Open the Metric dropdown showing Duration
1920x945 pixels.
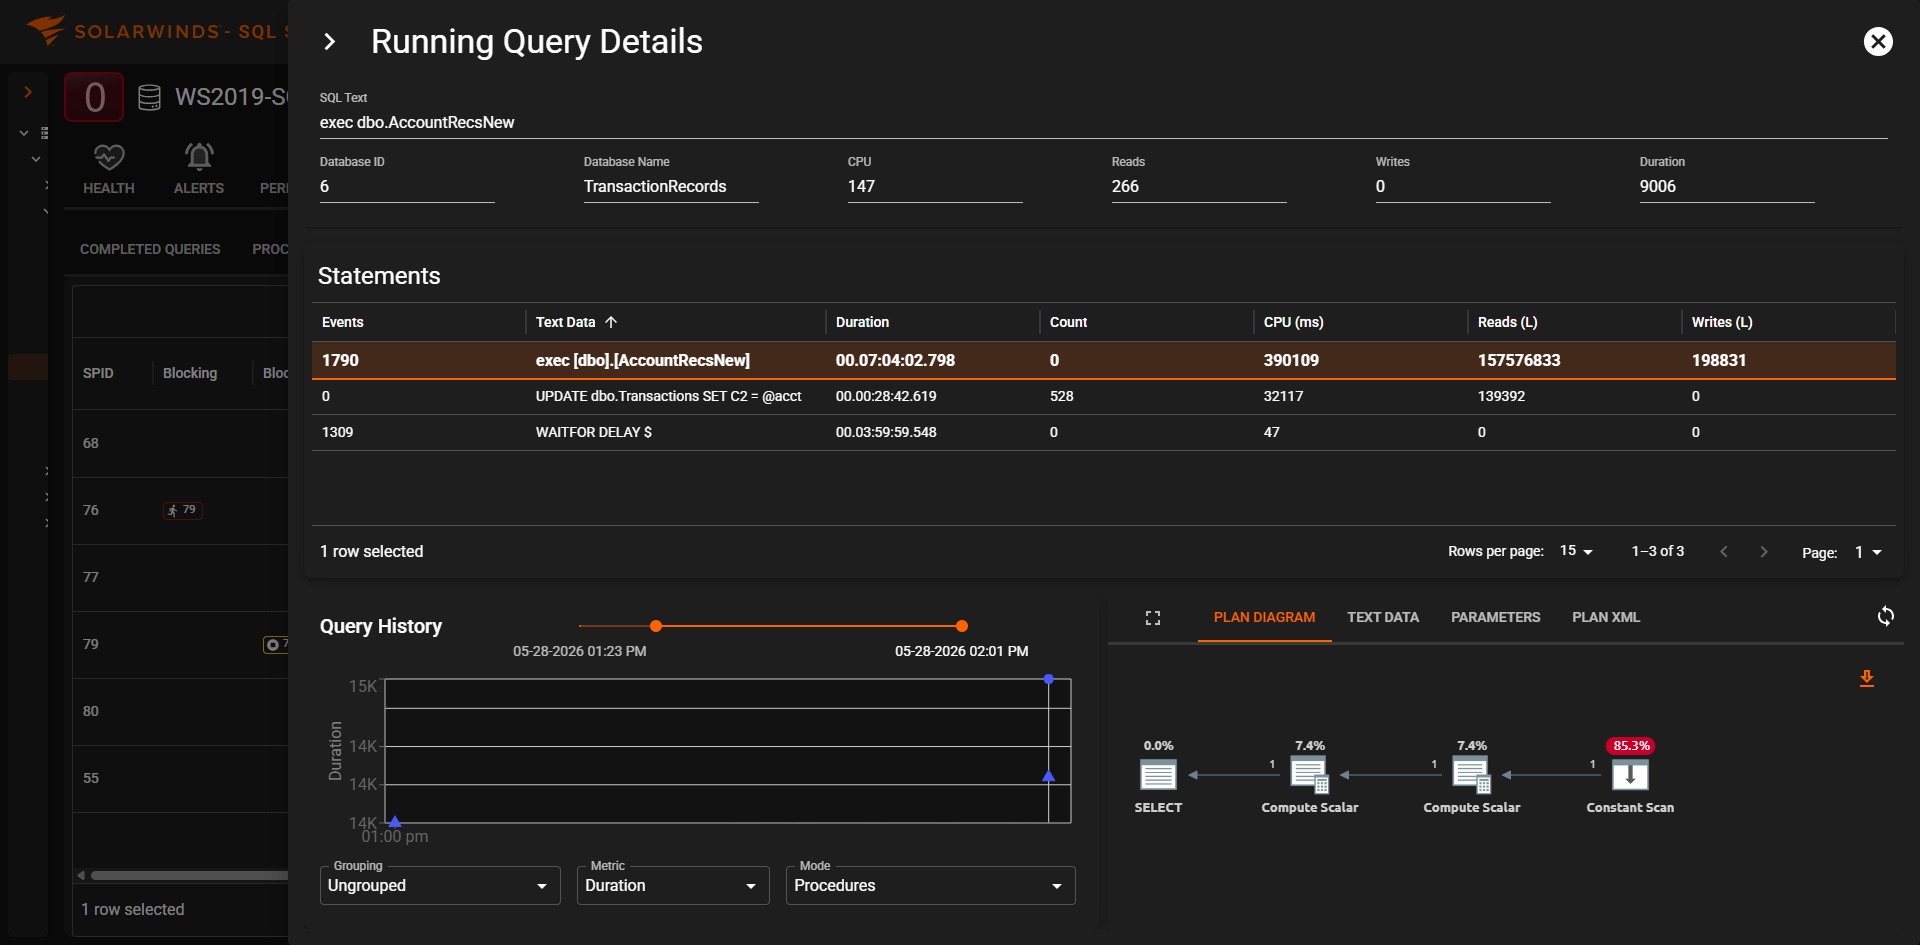673,886
